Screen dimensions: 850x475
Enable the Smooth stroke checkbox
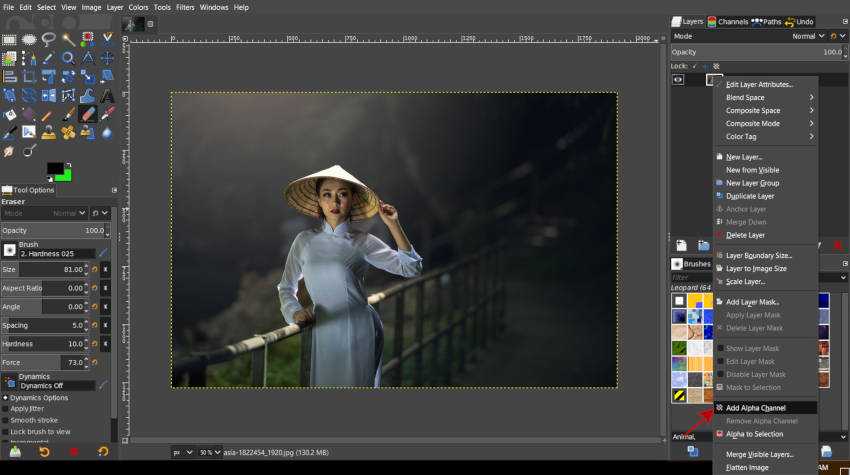tap(5, 420)
